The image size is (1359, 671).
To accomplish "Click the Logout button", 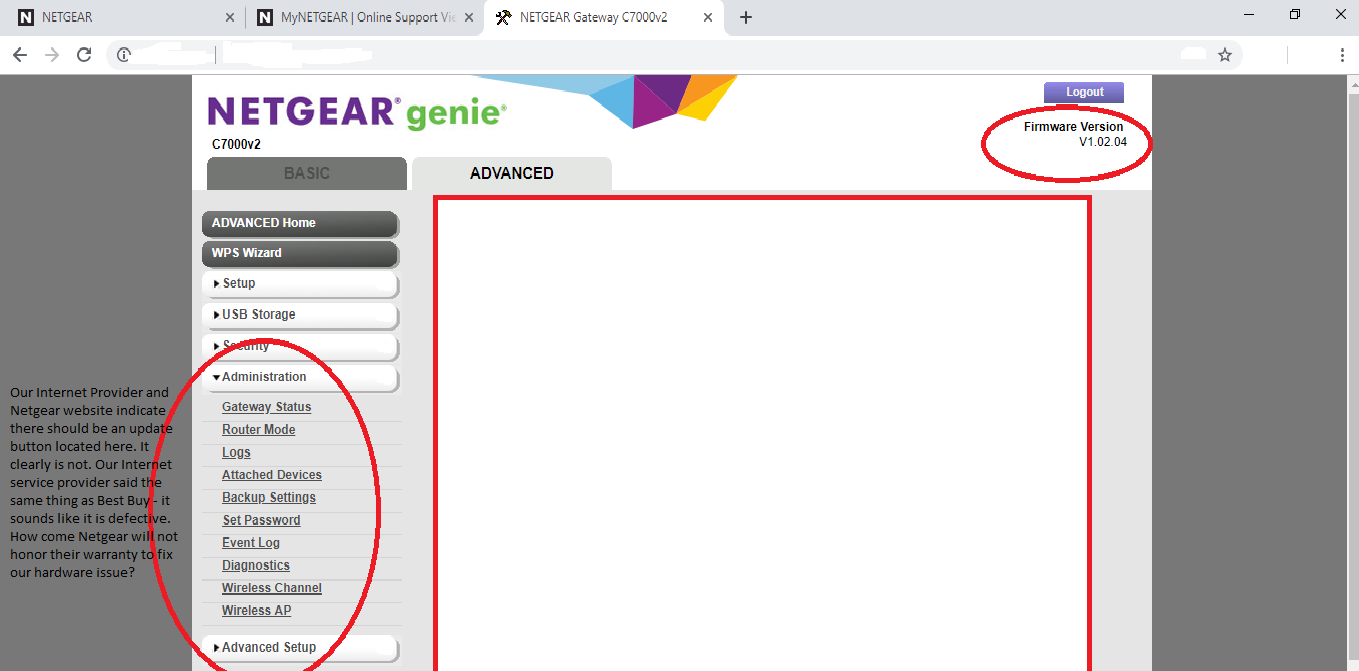I will click(1084, 92).
